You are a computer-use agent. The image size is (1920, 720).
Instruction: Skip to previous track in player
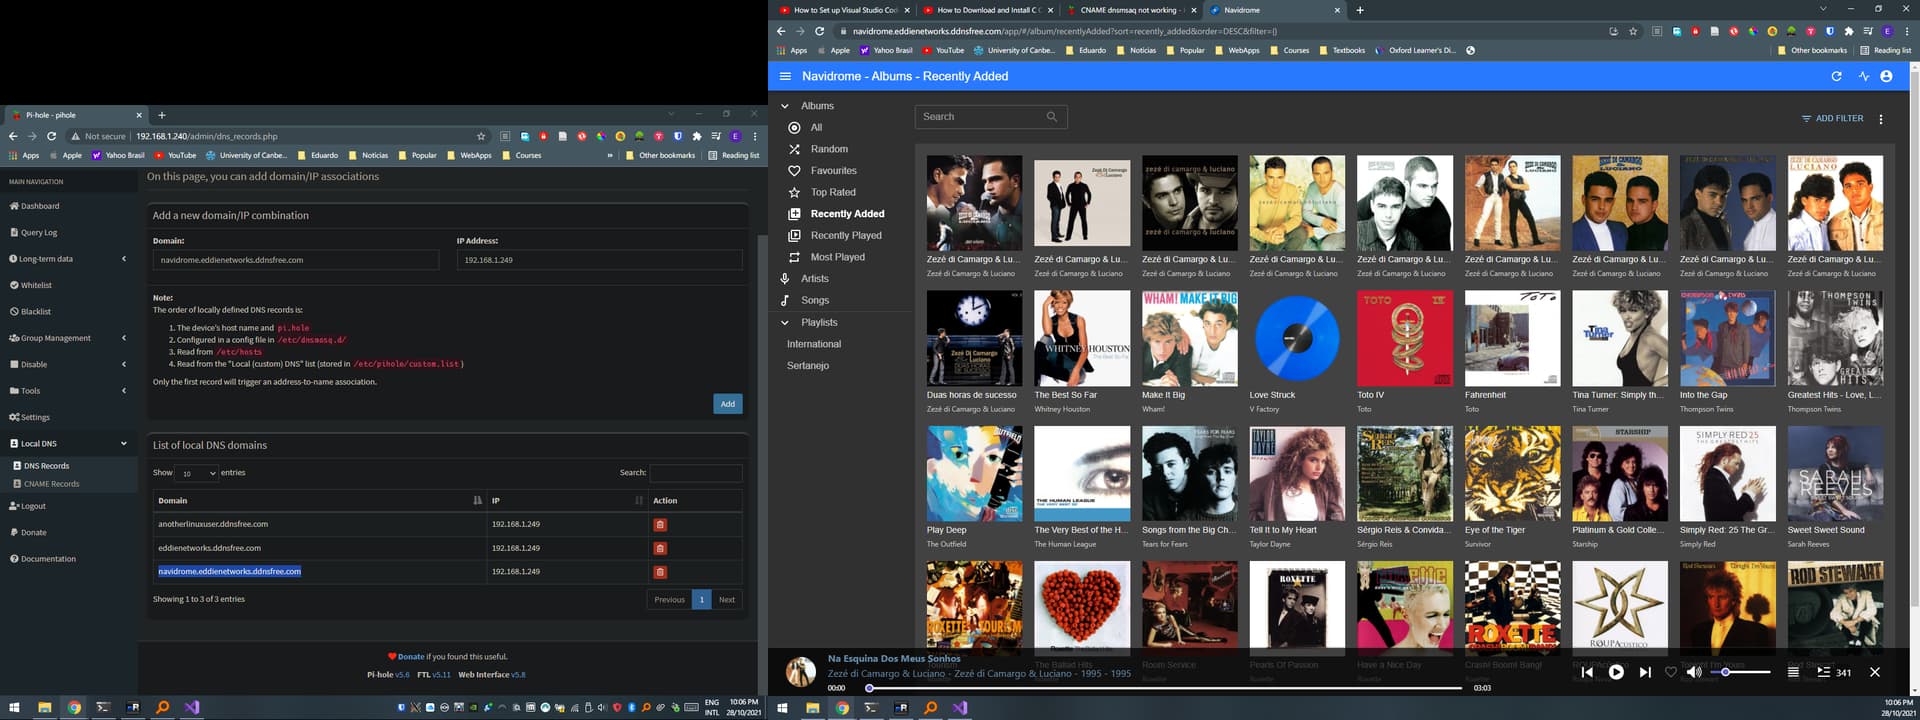click(x=1587, y=672)
